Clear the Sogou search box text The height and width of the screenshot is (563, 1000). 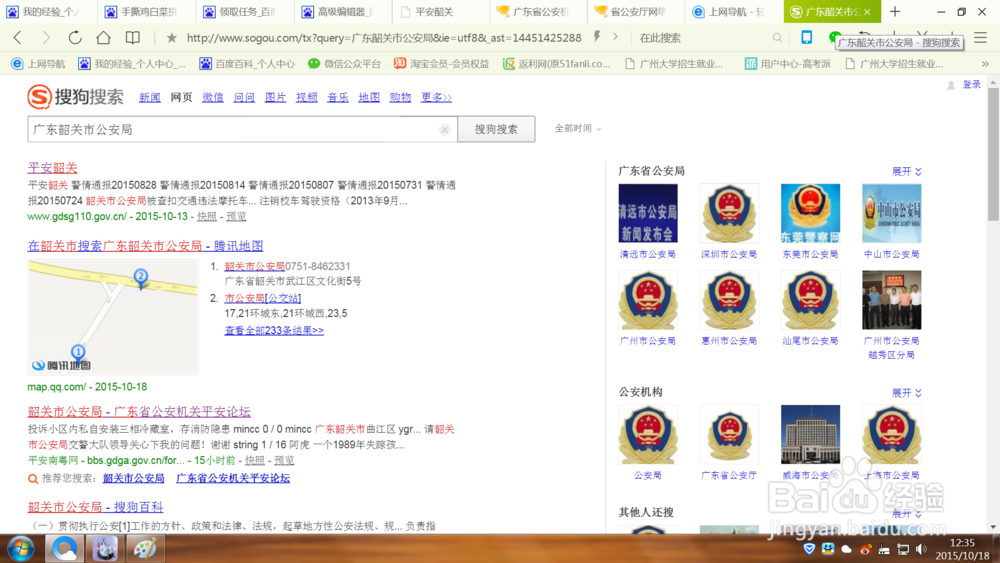(445, 129)
